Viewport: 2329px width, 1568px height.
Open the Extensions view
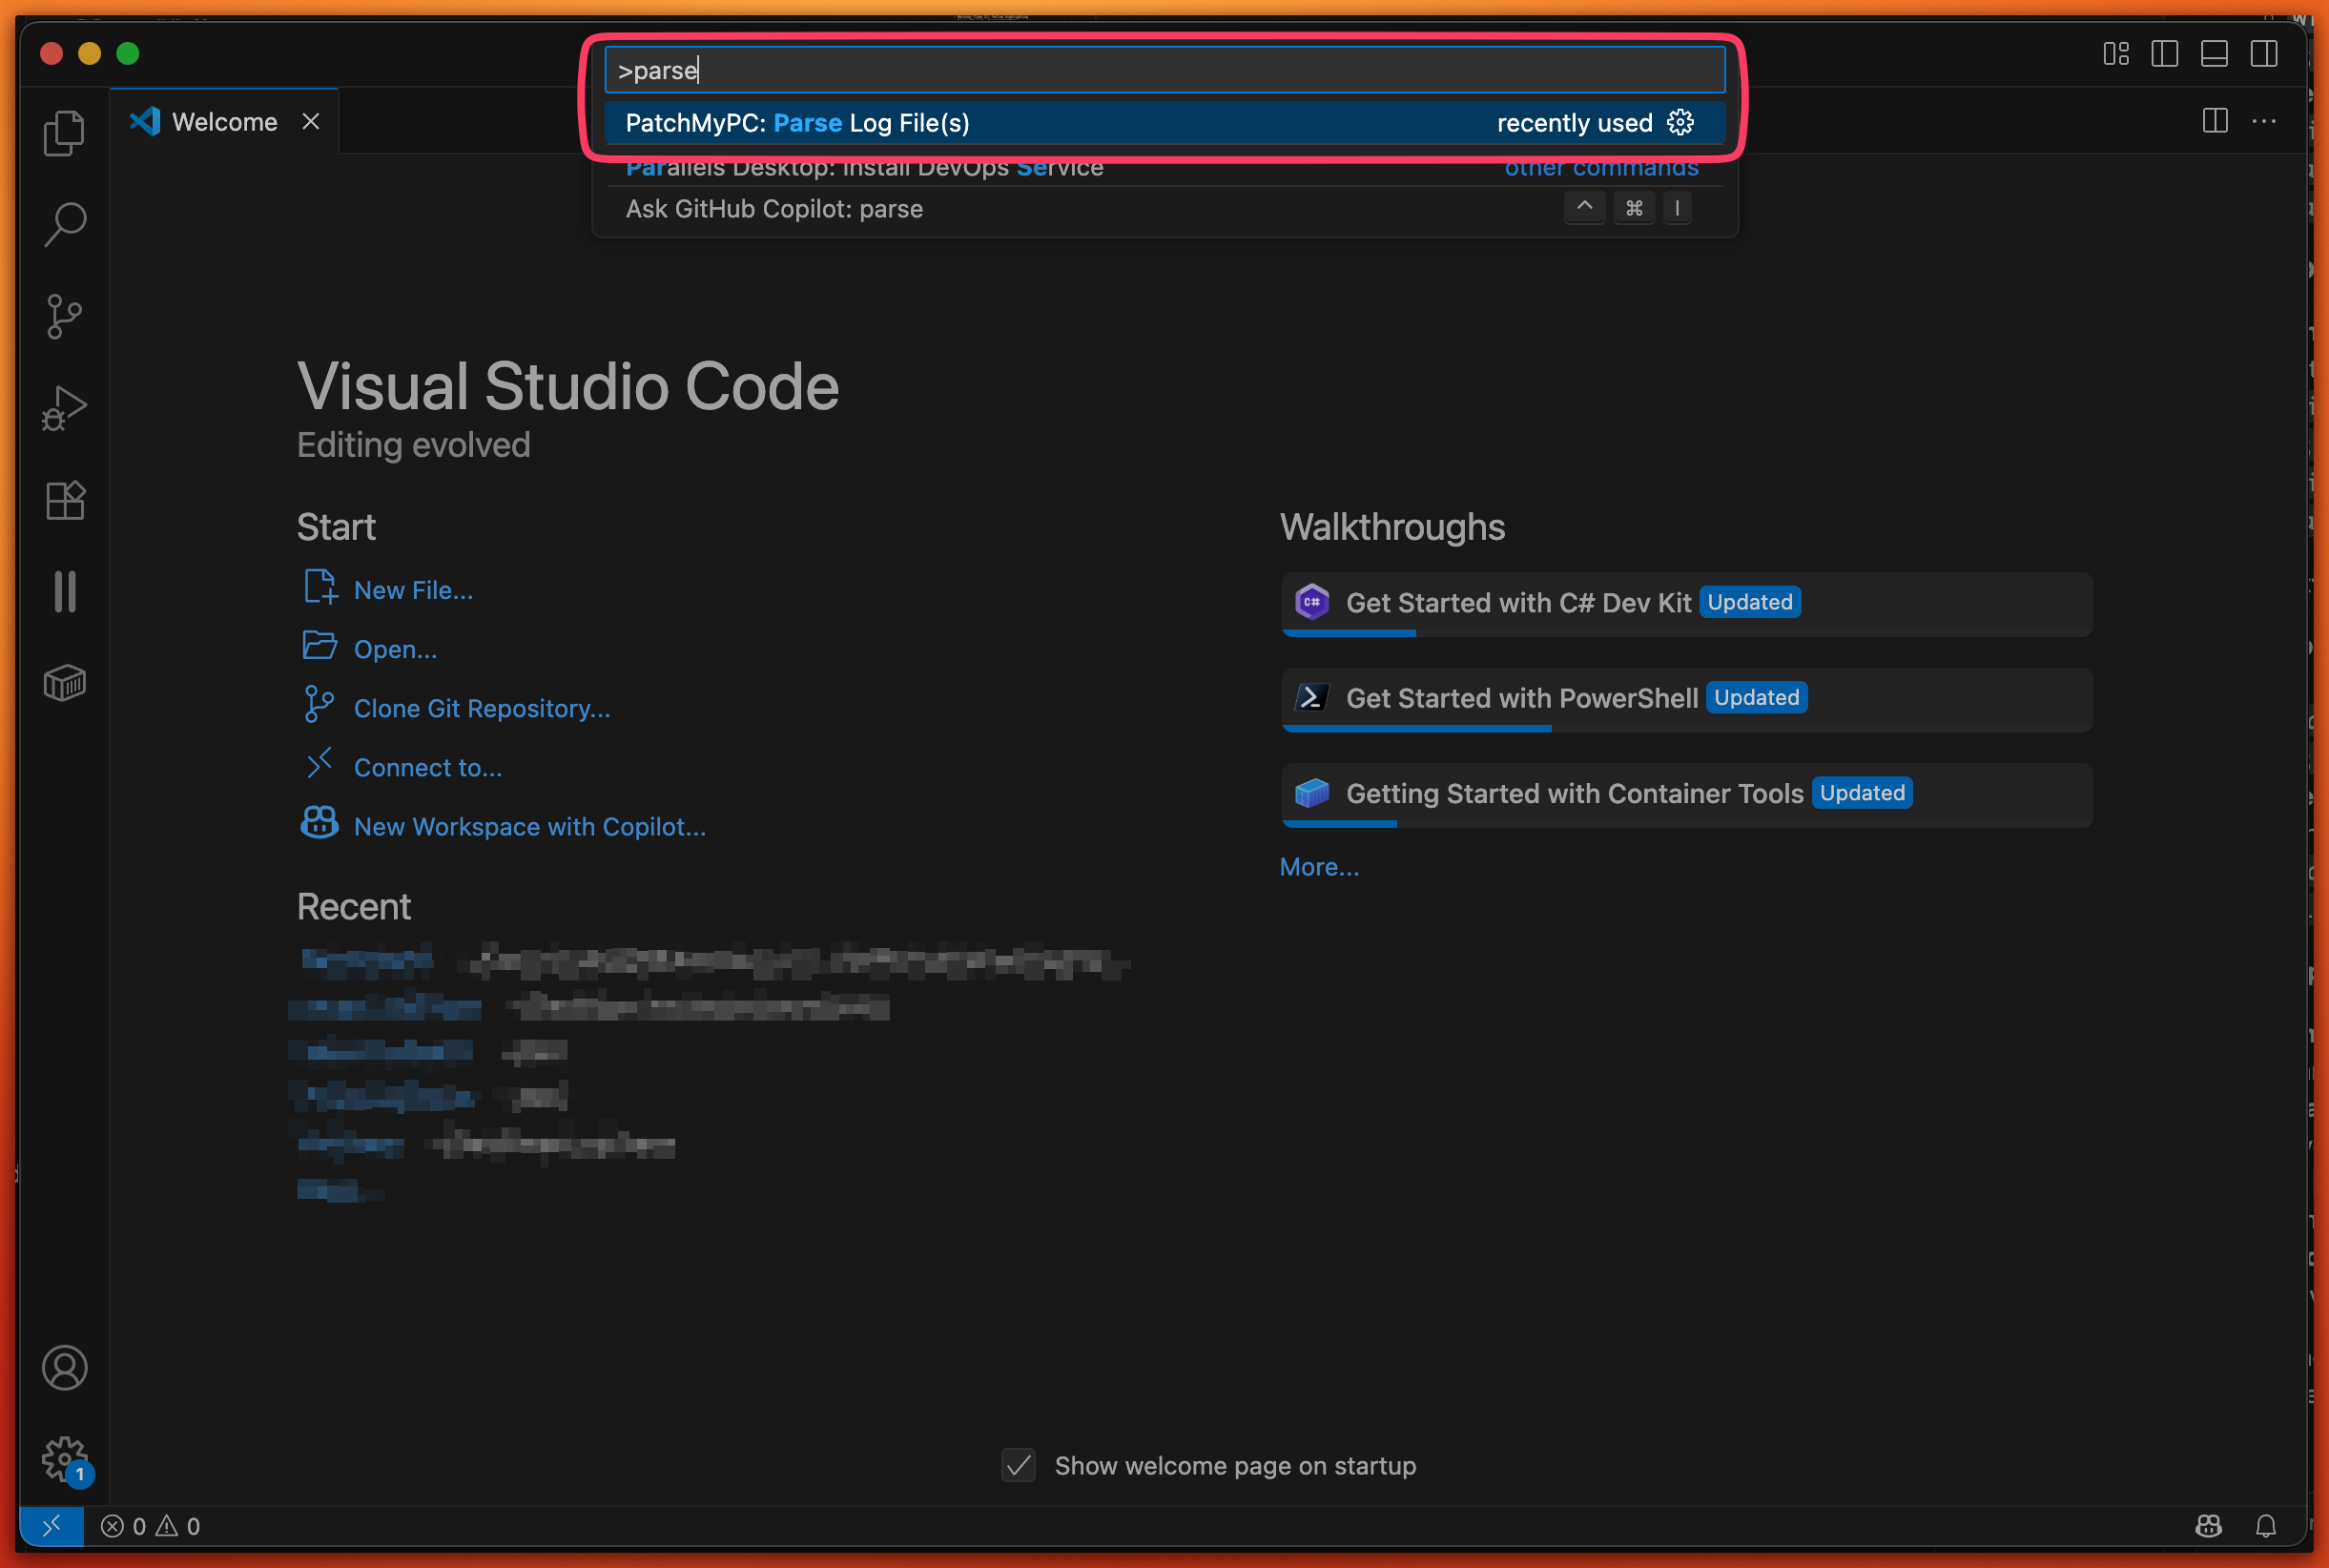tap(64, 500)
